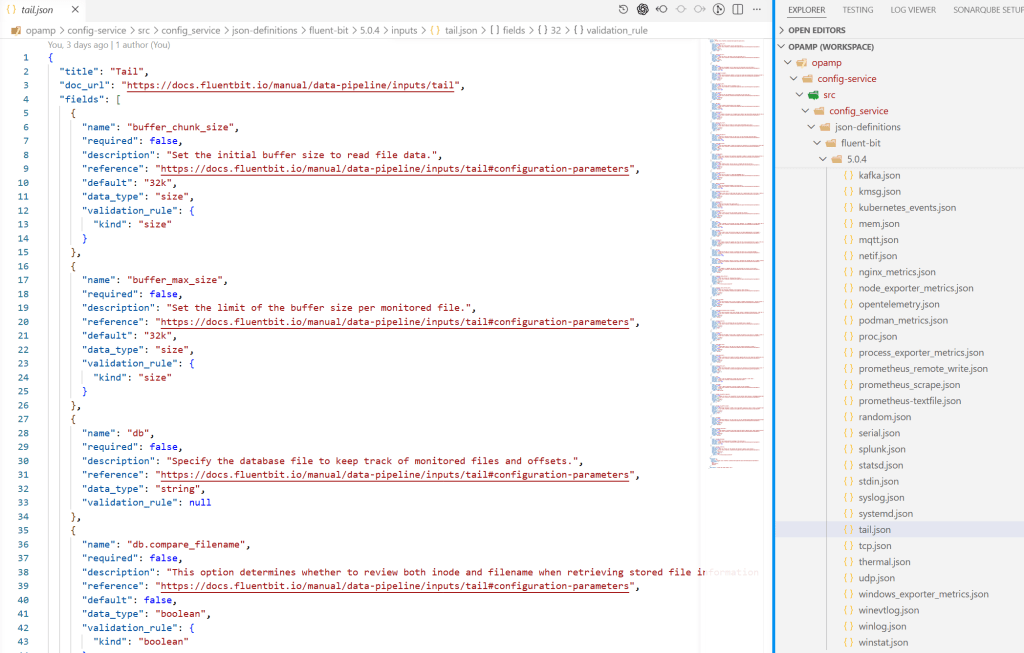Click the middle diamond change-toggle icon
The image size is (1024, 653).
click(680, 9)
